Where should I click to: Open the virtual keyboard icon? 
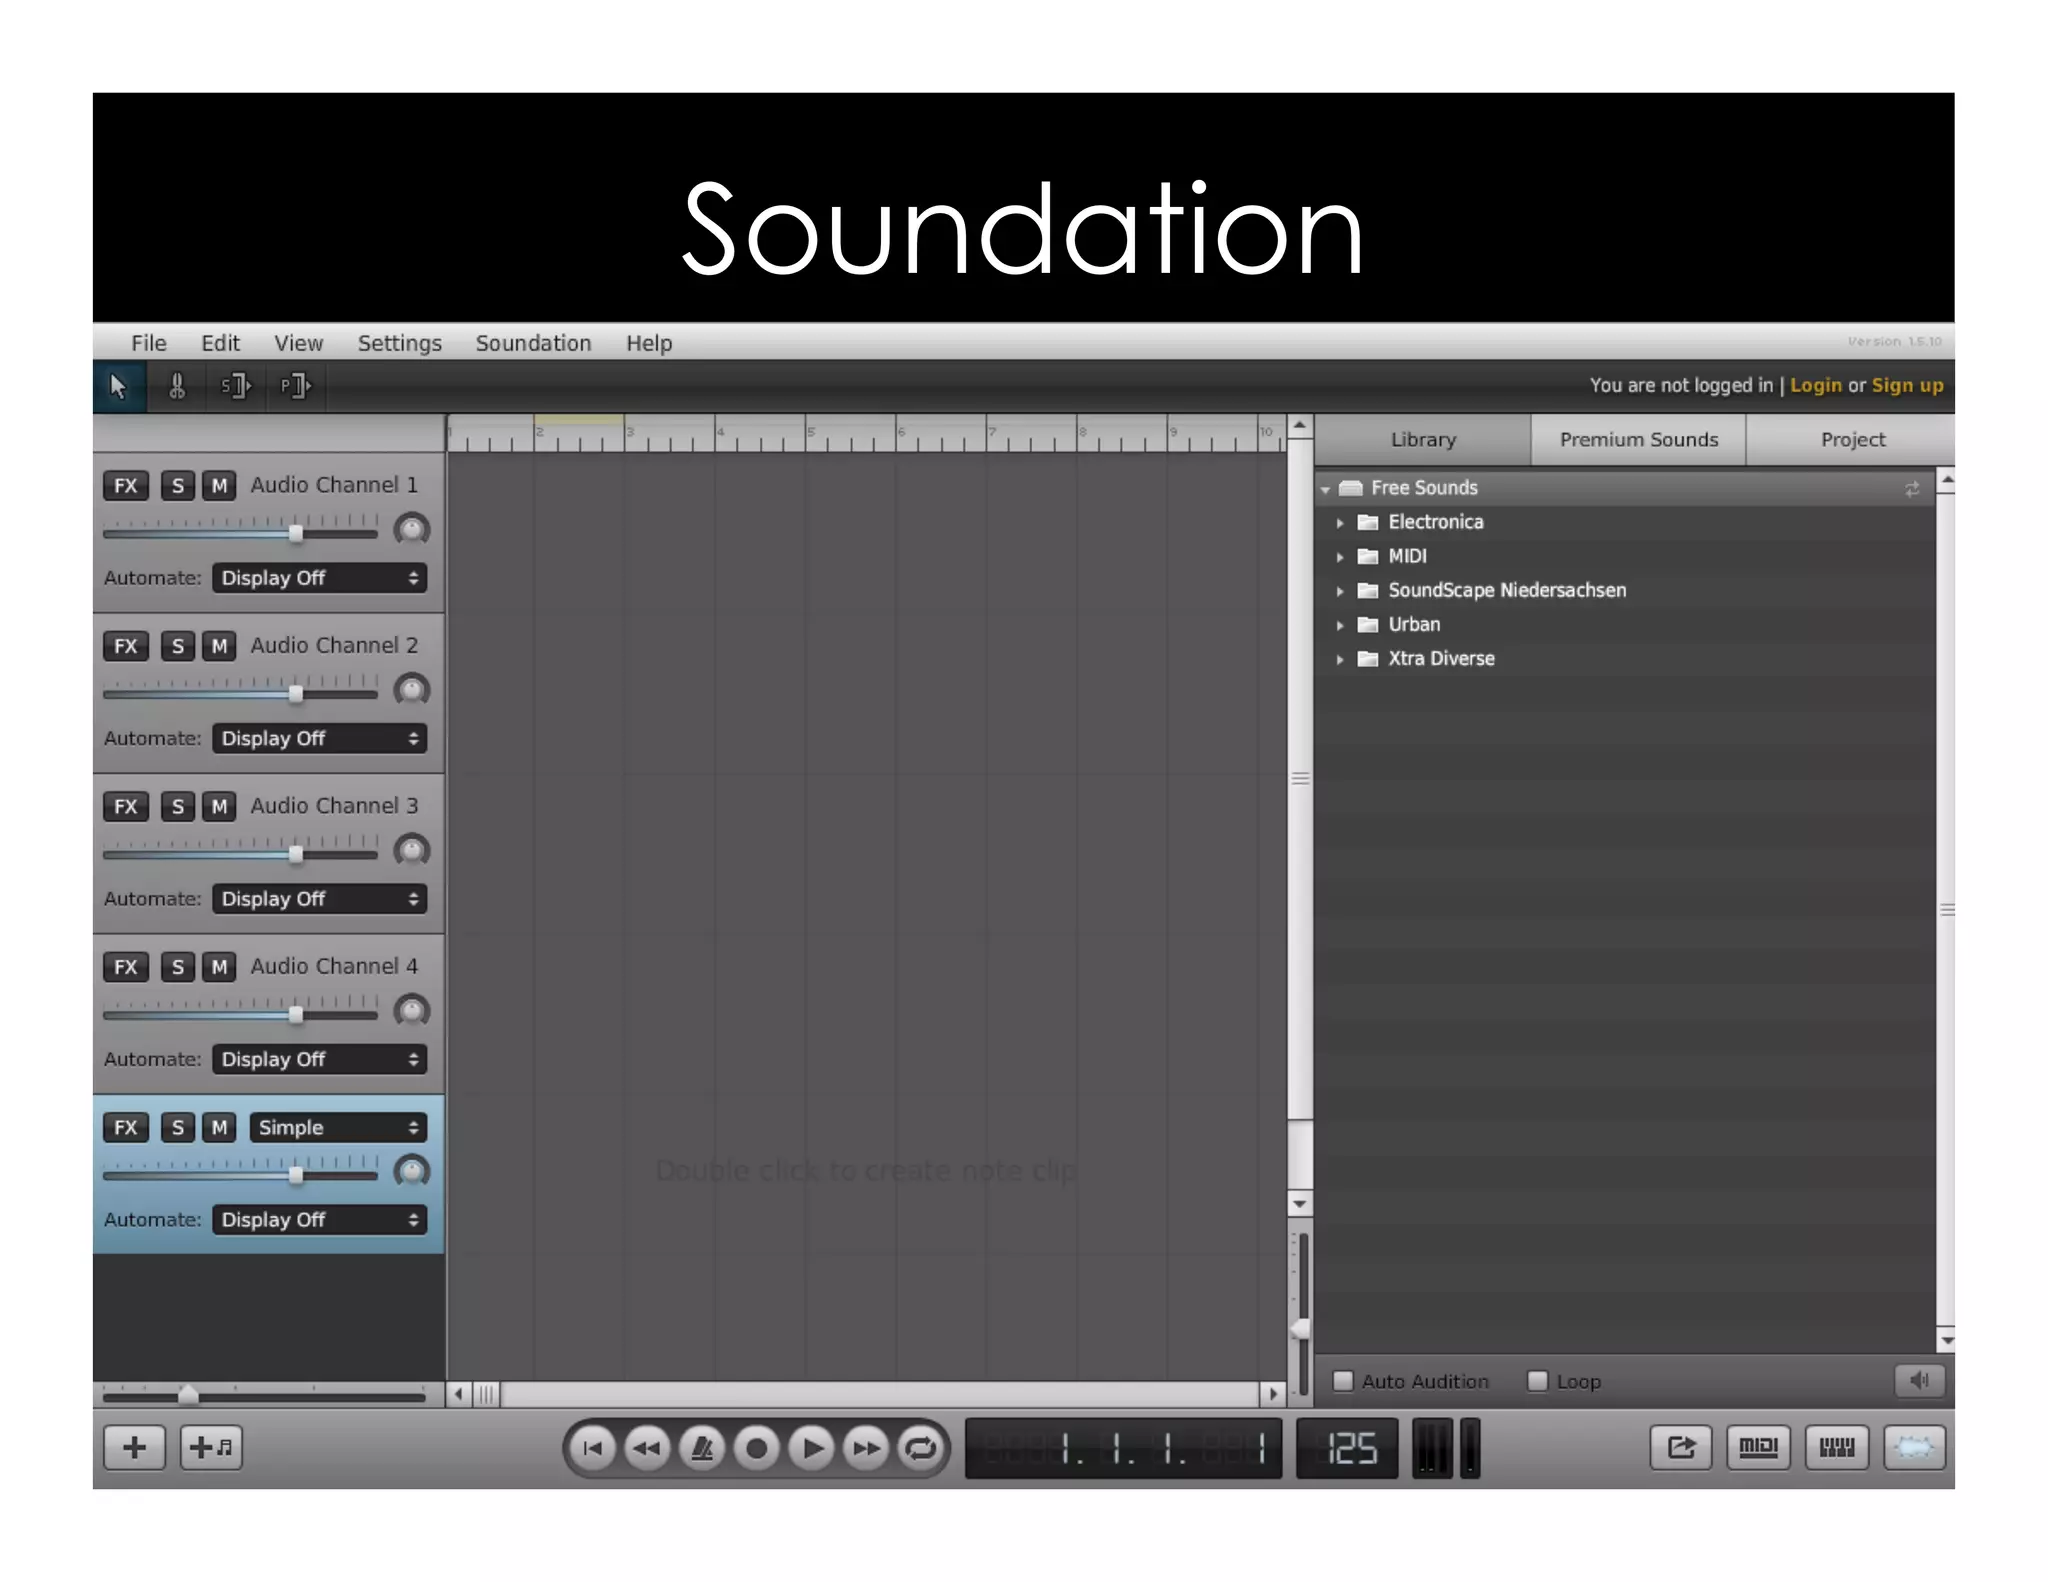pos(1836,1447)
